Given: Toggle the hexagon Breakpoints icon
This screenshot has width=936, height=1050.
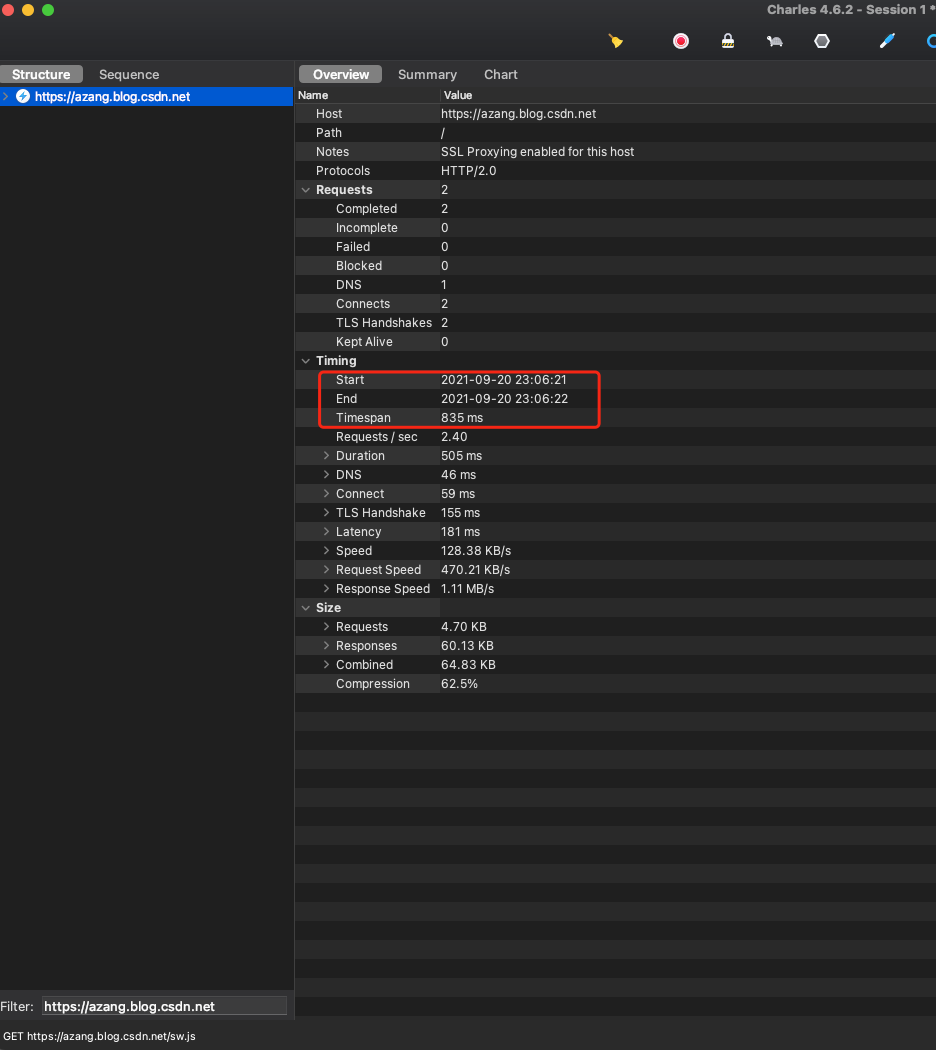Looking at the screenshot, I should click(822, 42).
